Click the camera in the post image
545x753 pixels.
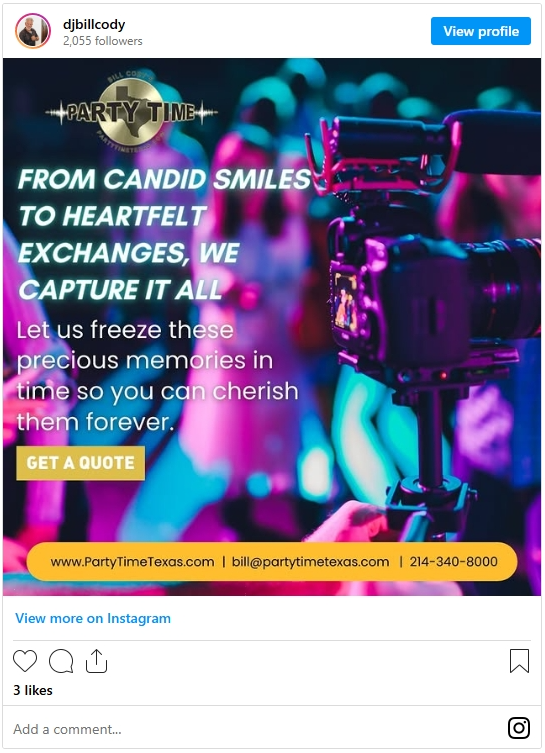pyautogui.click(x=423, y=298)
